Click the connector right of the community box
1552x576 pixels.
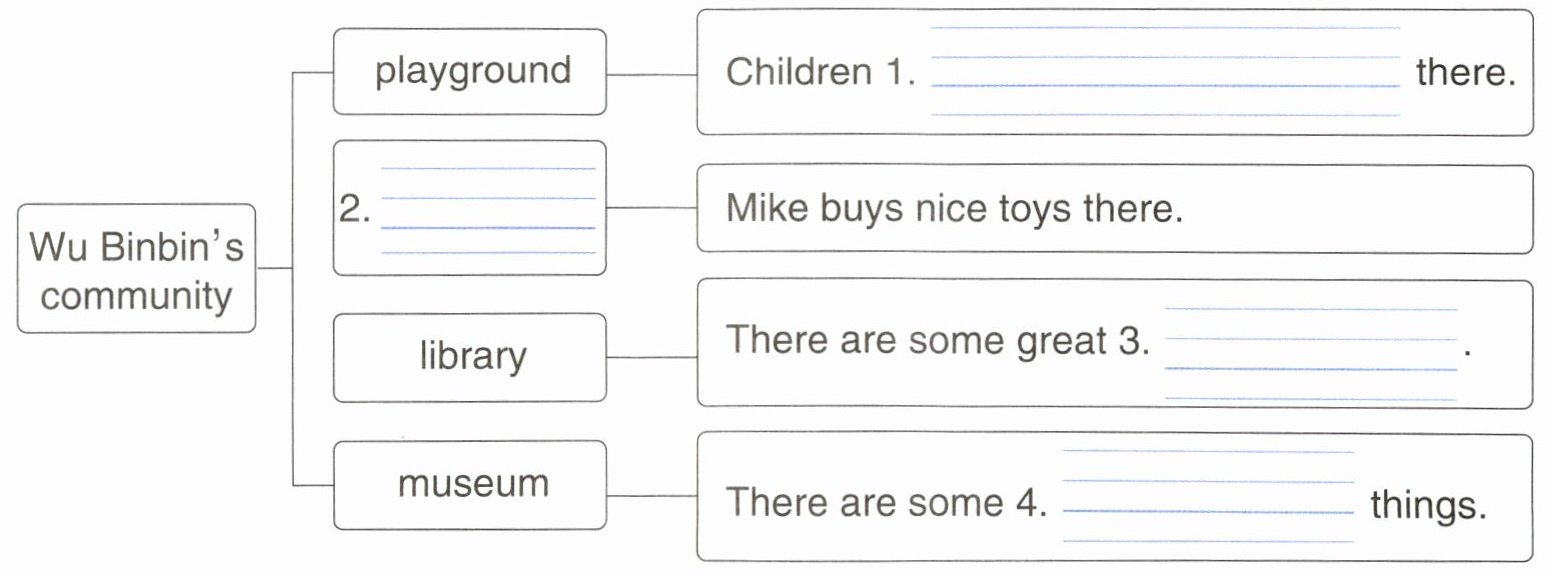[x=274, y=268]
